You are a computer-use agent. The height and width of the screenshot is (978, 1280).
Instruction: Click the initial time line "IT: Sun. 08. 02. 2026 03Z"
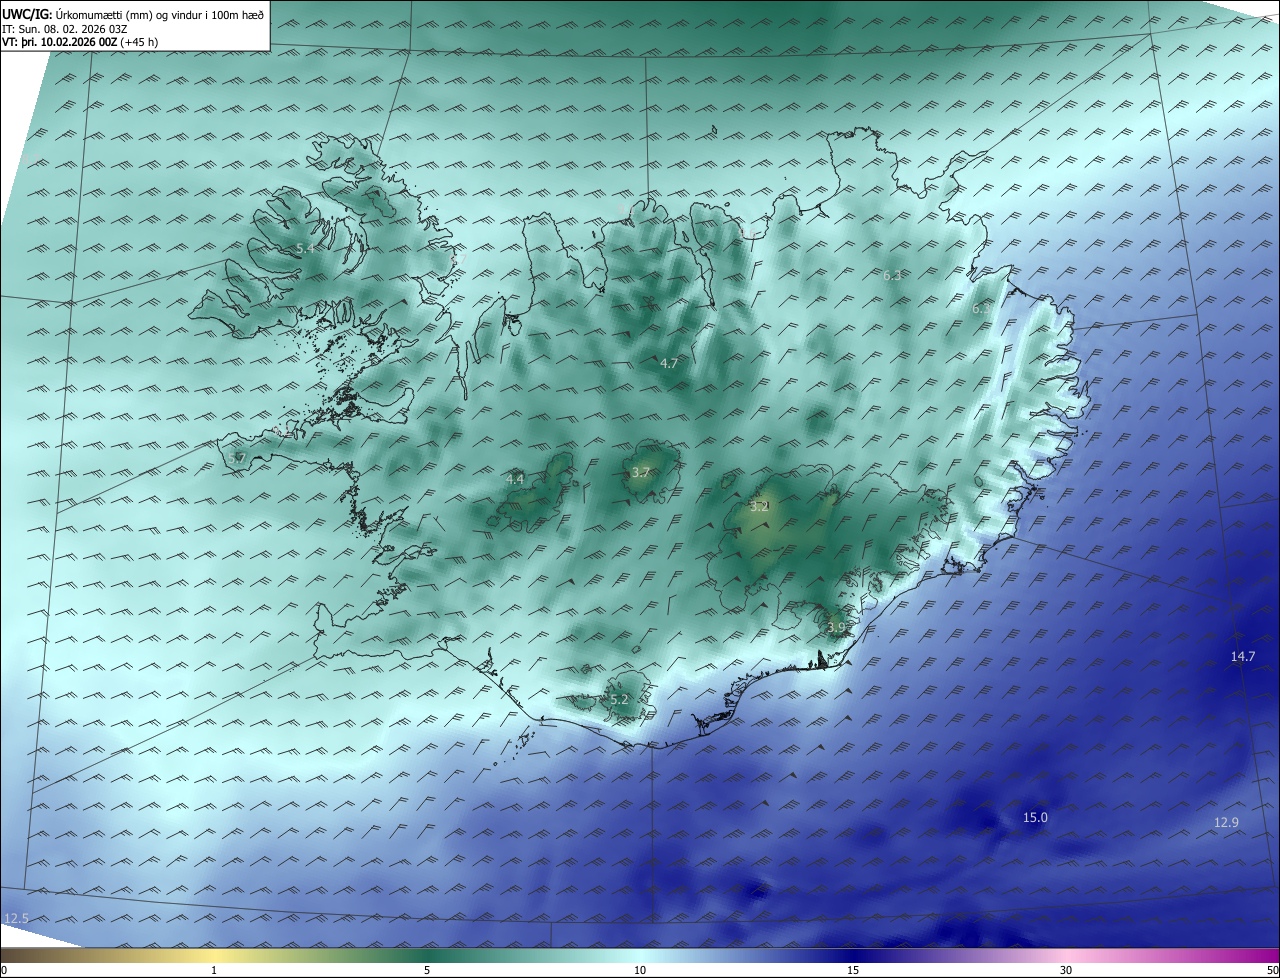[66, 29]
